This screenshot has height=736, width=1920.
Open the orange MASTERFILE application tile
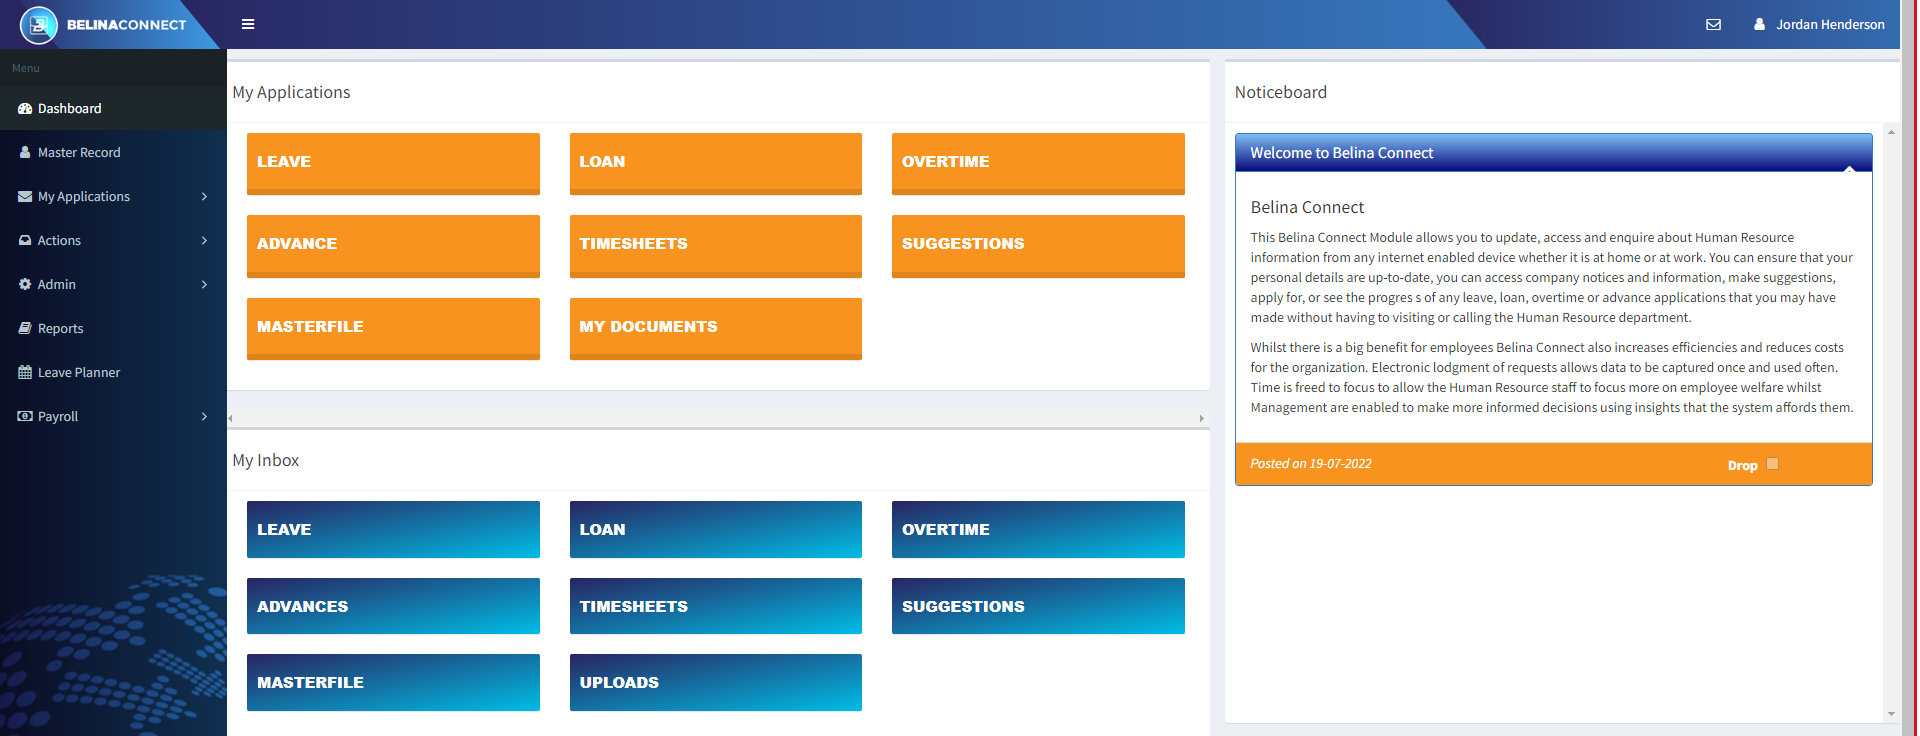tap(393, 328)
